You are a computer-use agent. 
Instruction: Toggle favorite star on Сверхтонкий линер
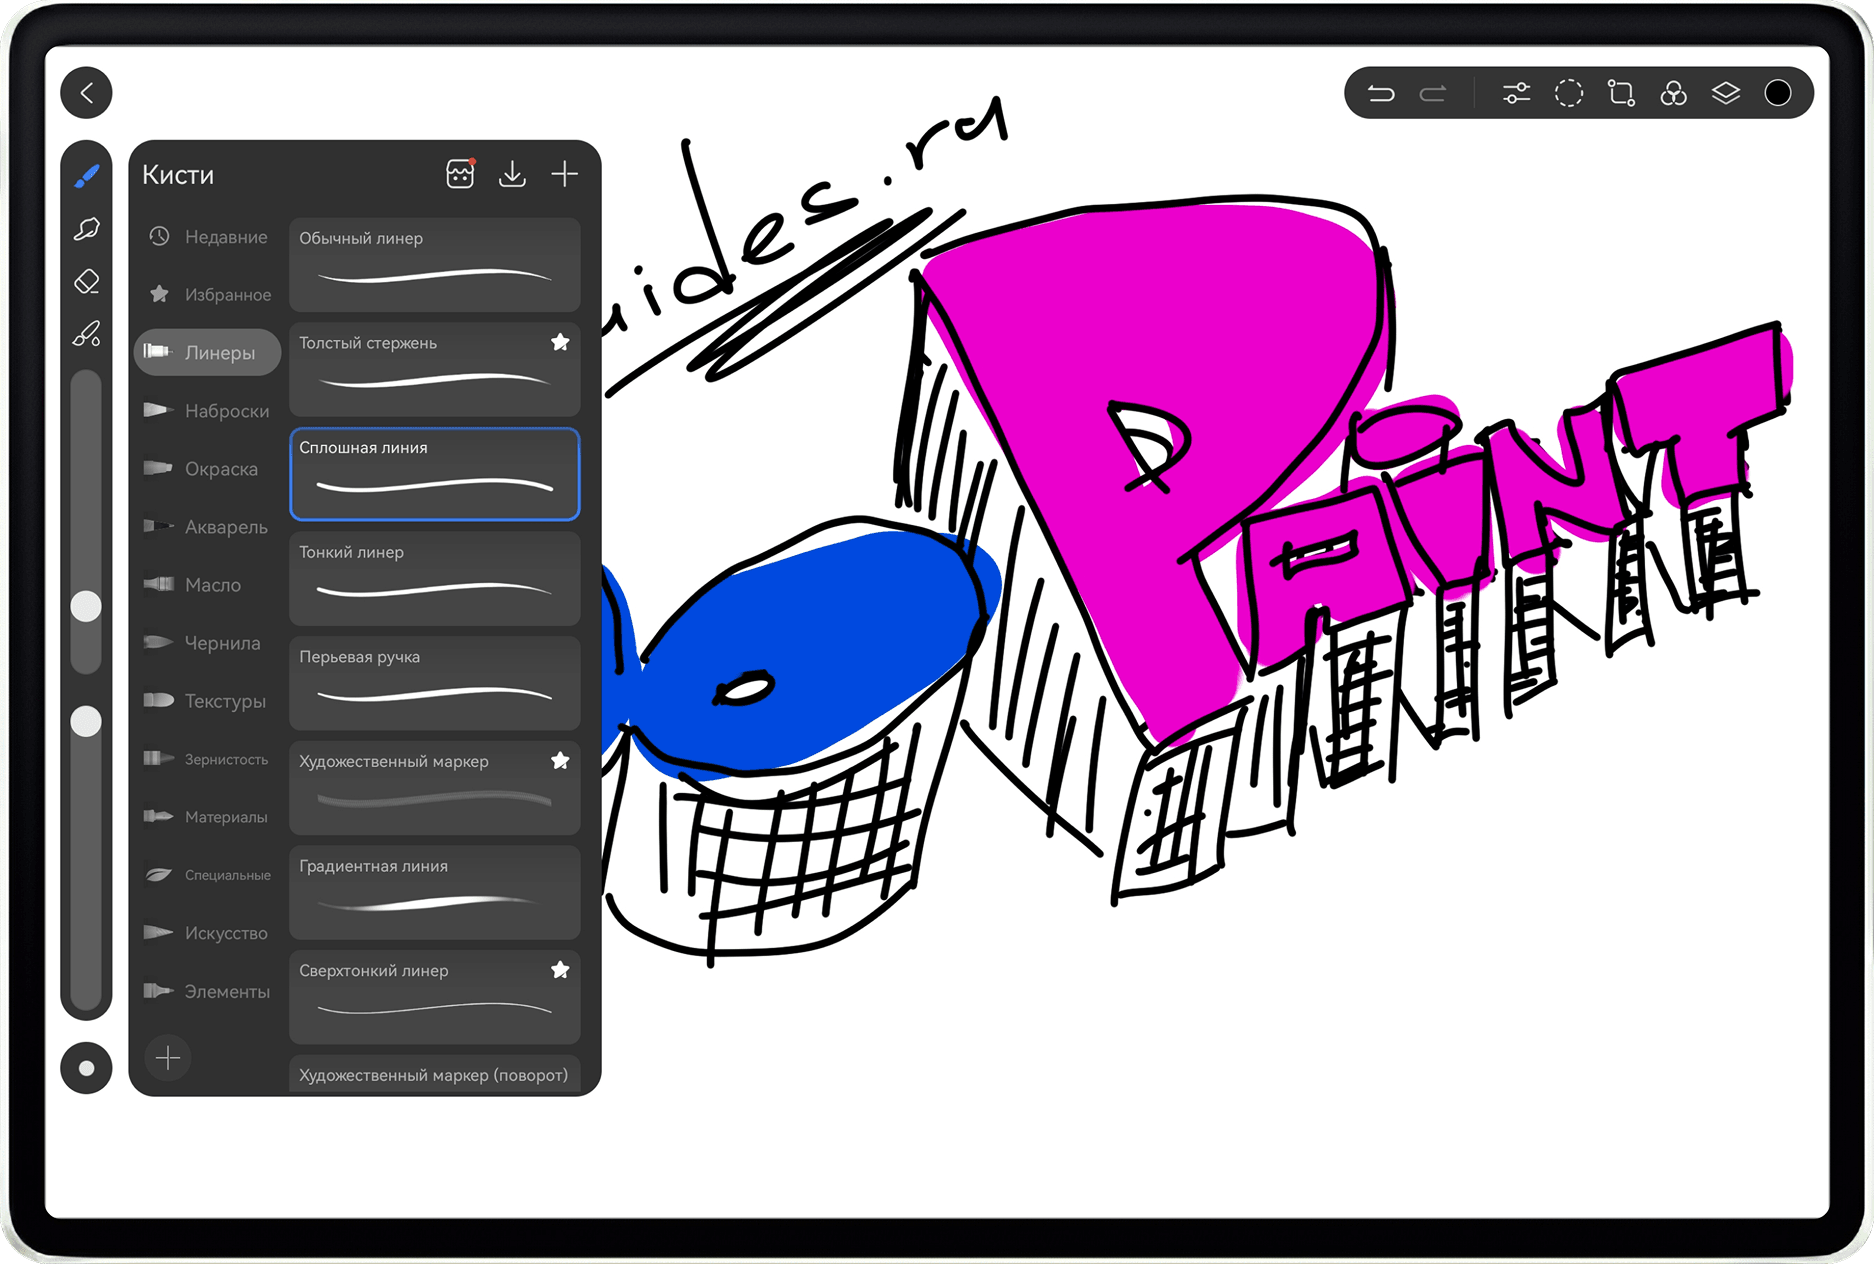(x=560, y=970)
